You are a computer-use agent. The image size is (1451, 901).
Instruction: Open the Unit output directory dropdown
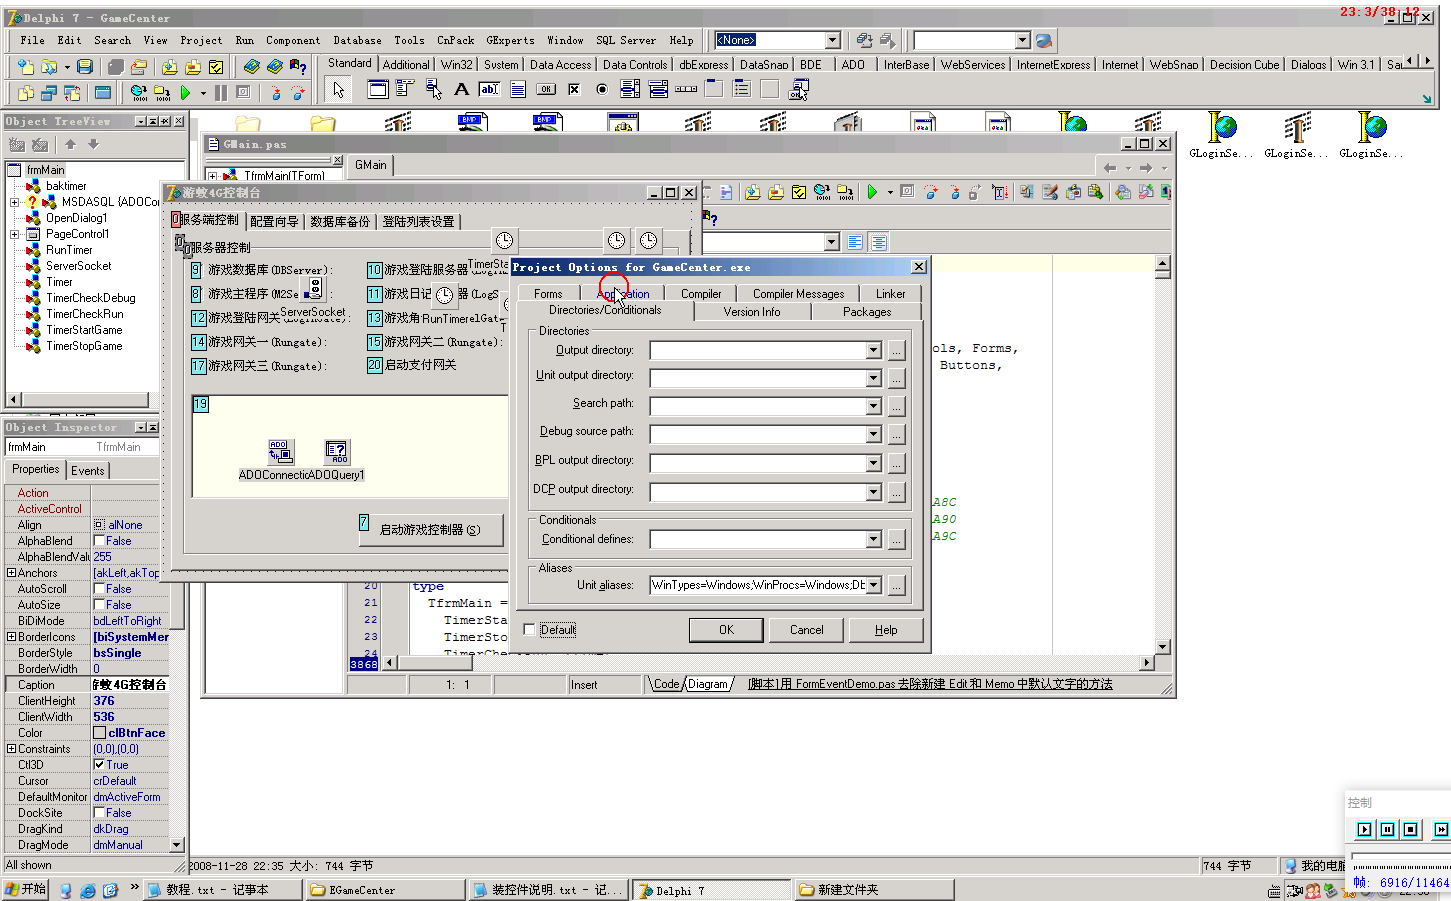[x=873, y=378]
